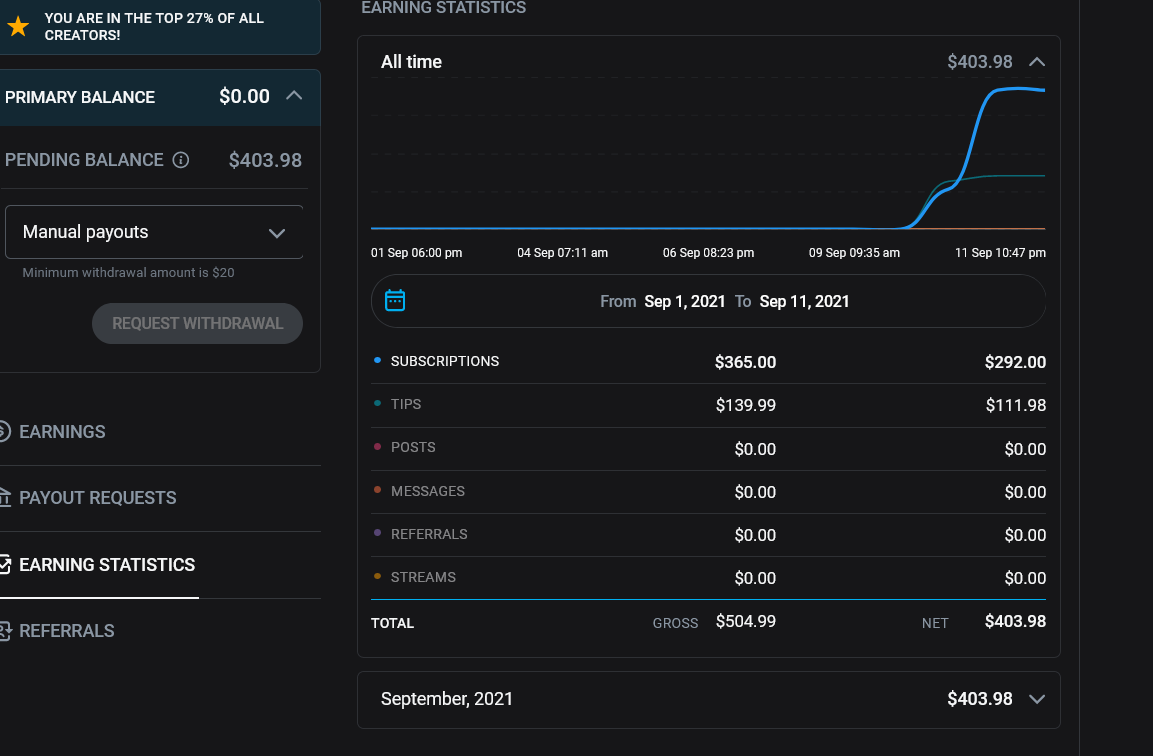
Task: Click the Payout Requests bank icon
Action: (x=4, y=497)
